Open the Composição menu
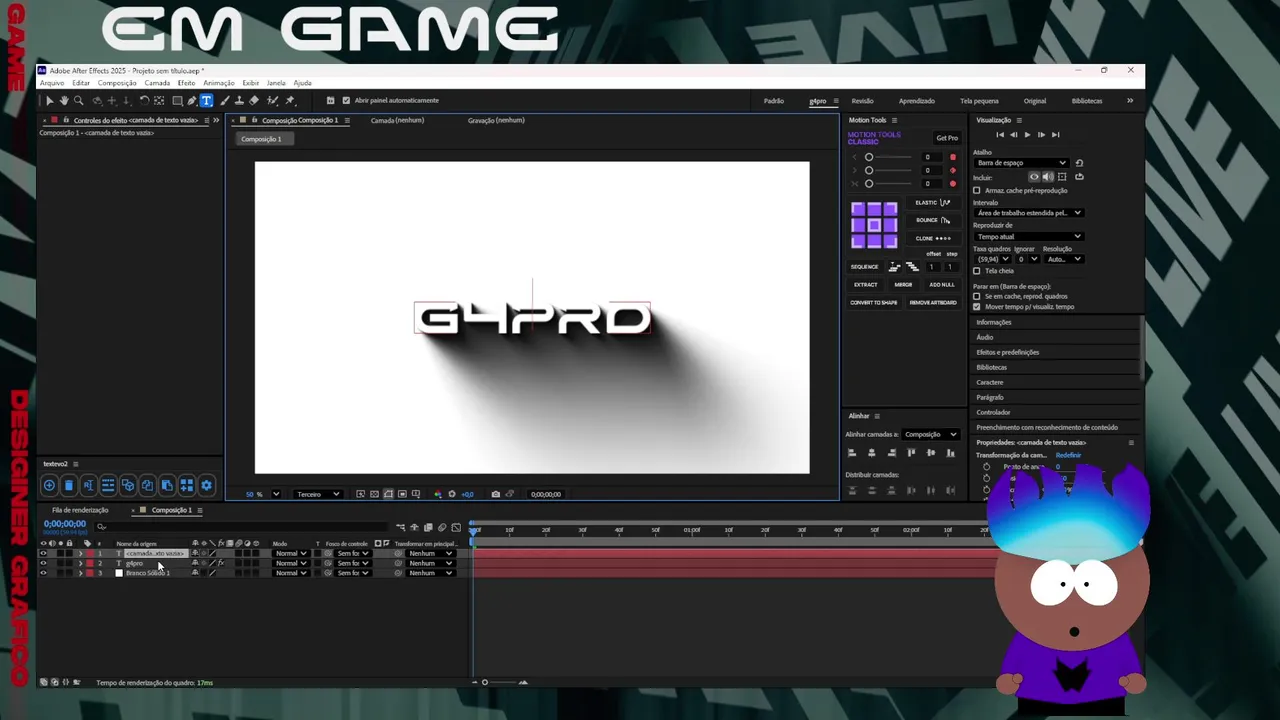This screenshot has height=720, width=1280. [117, 83]
